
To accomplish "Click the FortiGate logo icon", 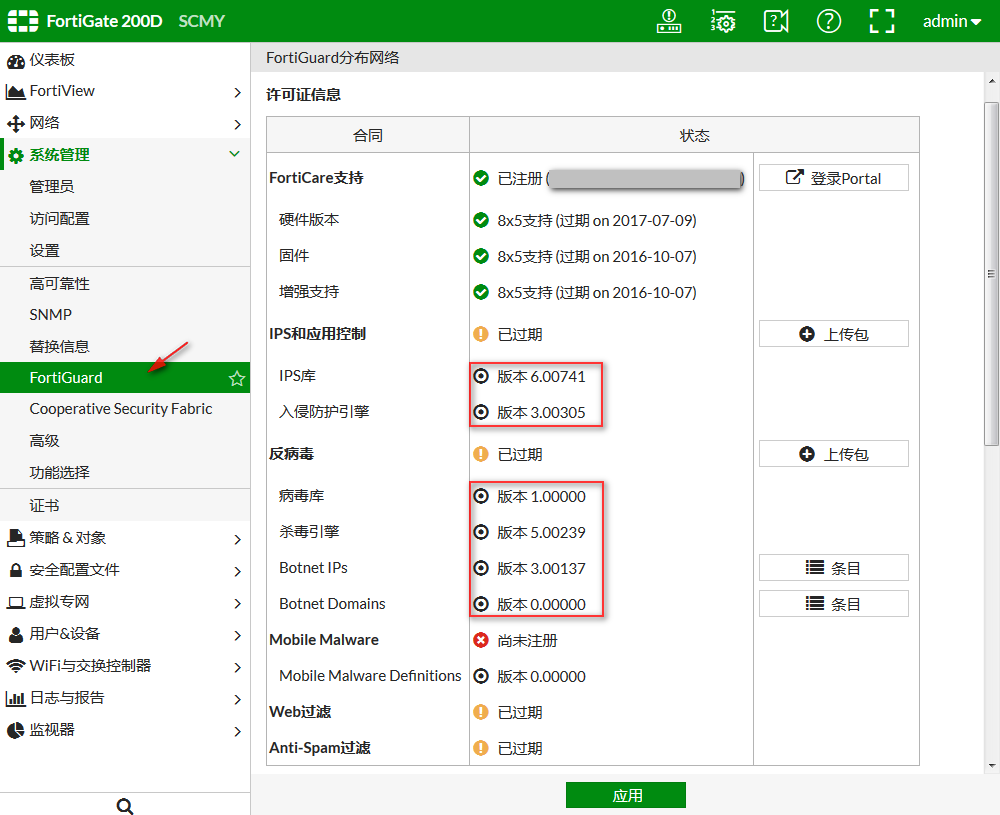I will 23,21.
